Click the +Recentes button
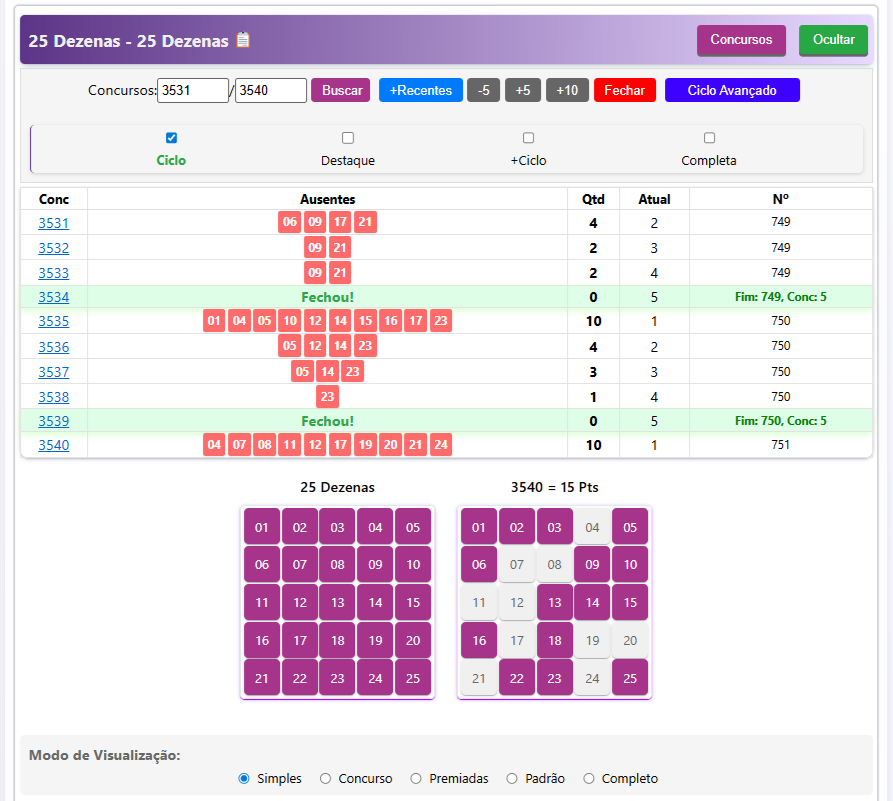Viewport: 893px width, 801px height. (420, 90)
